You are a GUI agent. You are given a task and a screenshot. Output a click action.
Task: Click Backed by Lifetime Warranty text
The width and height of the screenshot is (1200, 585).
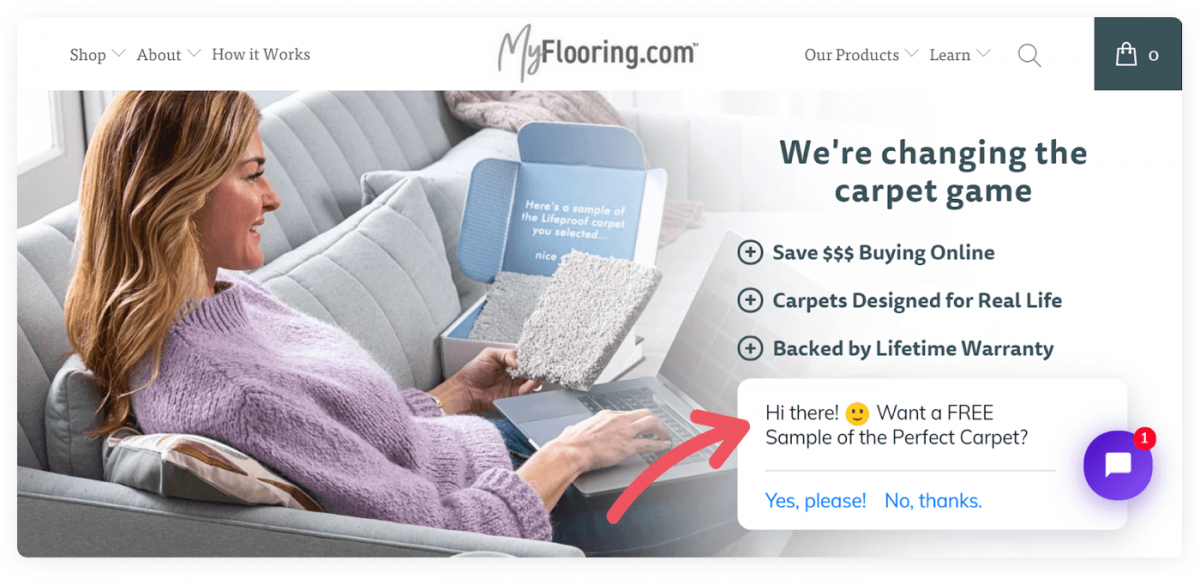pos(913,349)
